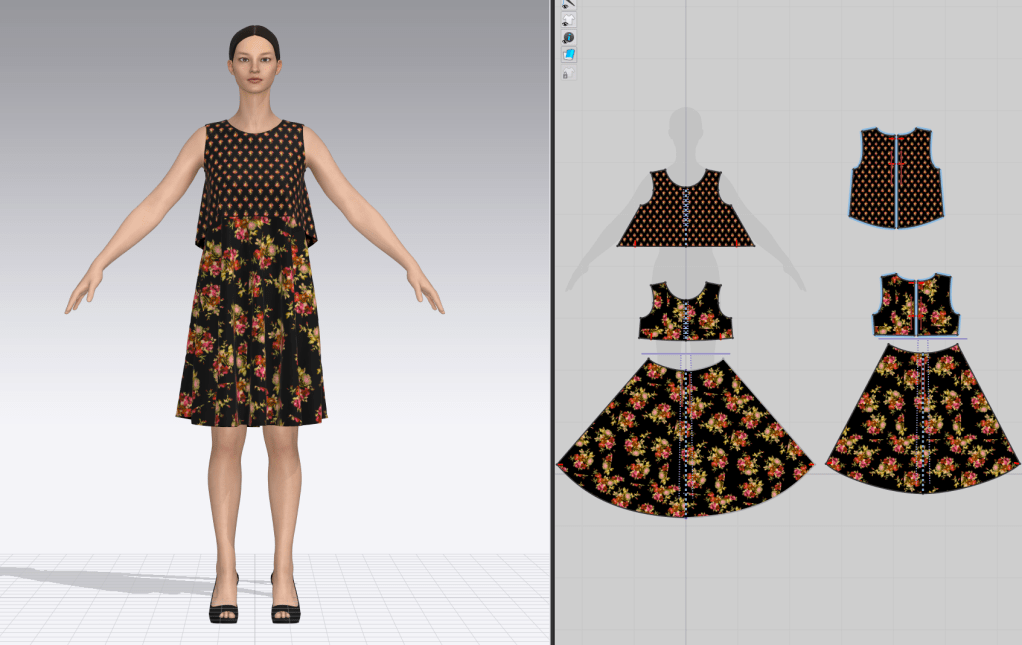Click the shirt-with-padlock lock pattern icon

[566, 74]
